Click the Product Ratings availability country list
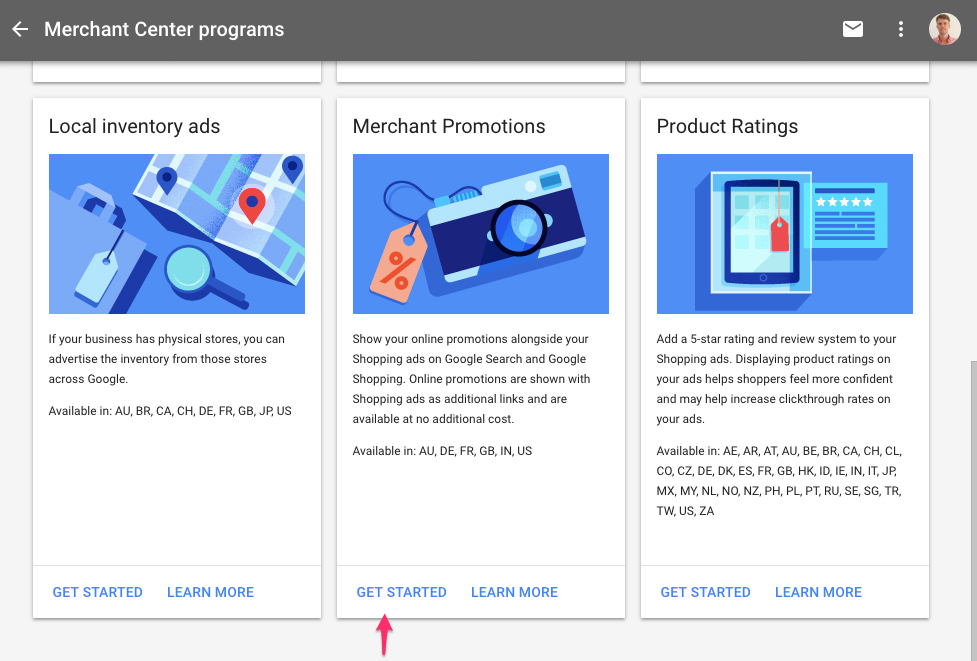The width and height of the screenshot is (977, 661). pos(779,480)
